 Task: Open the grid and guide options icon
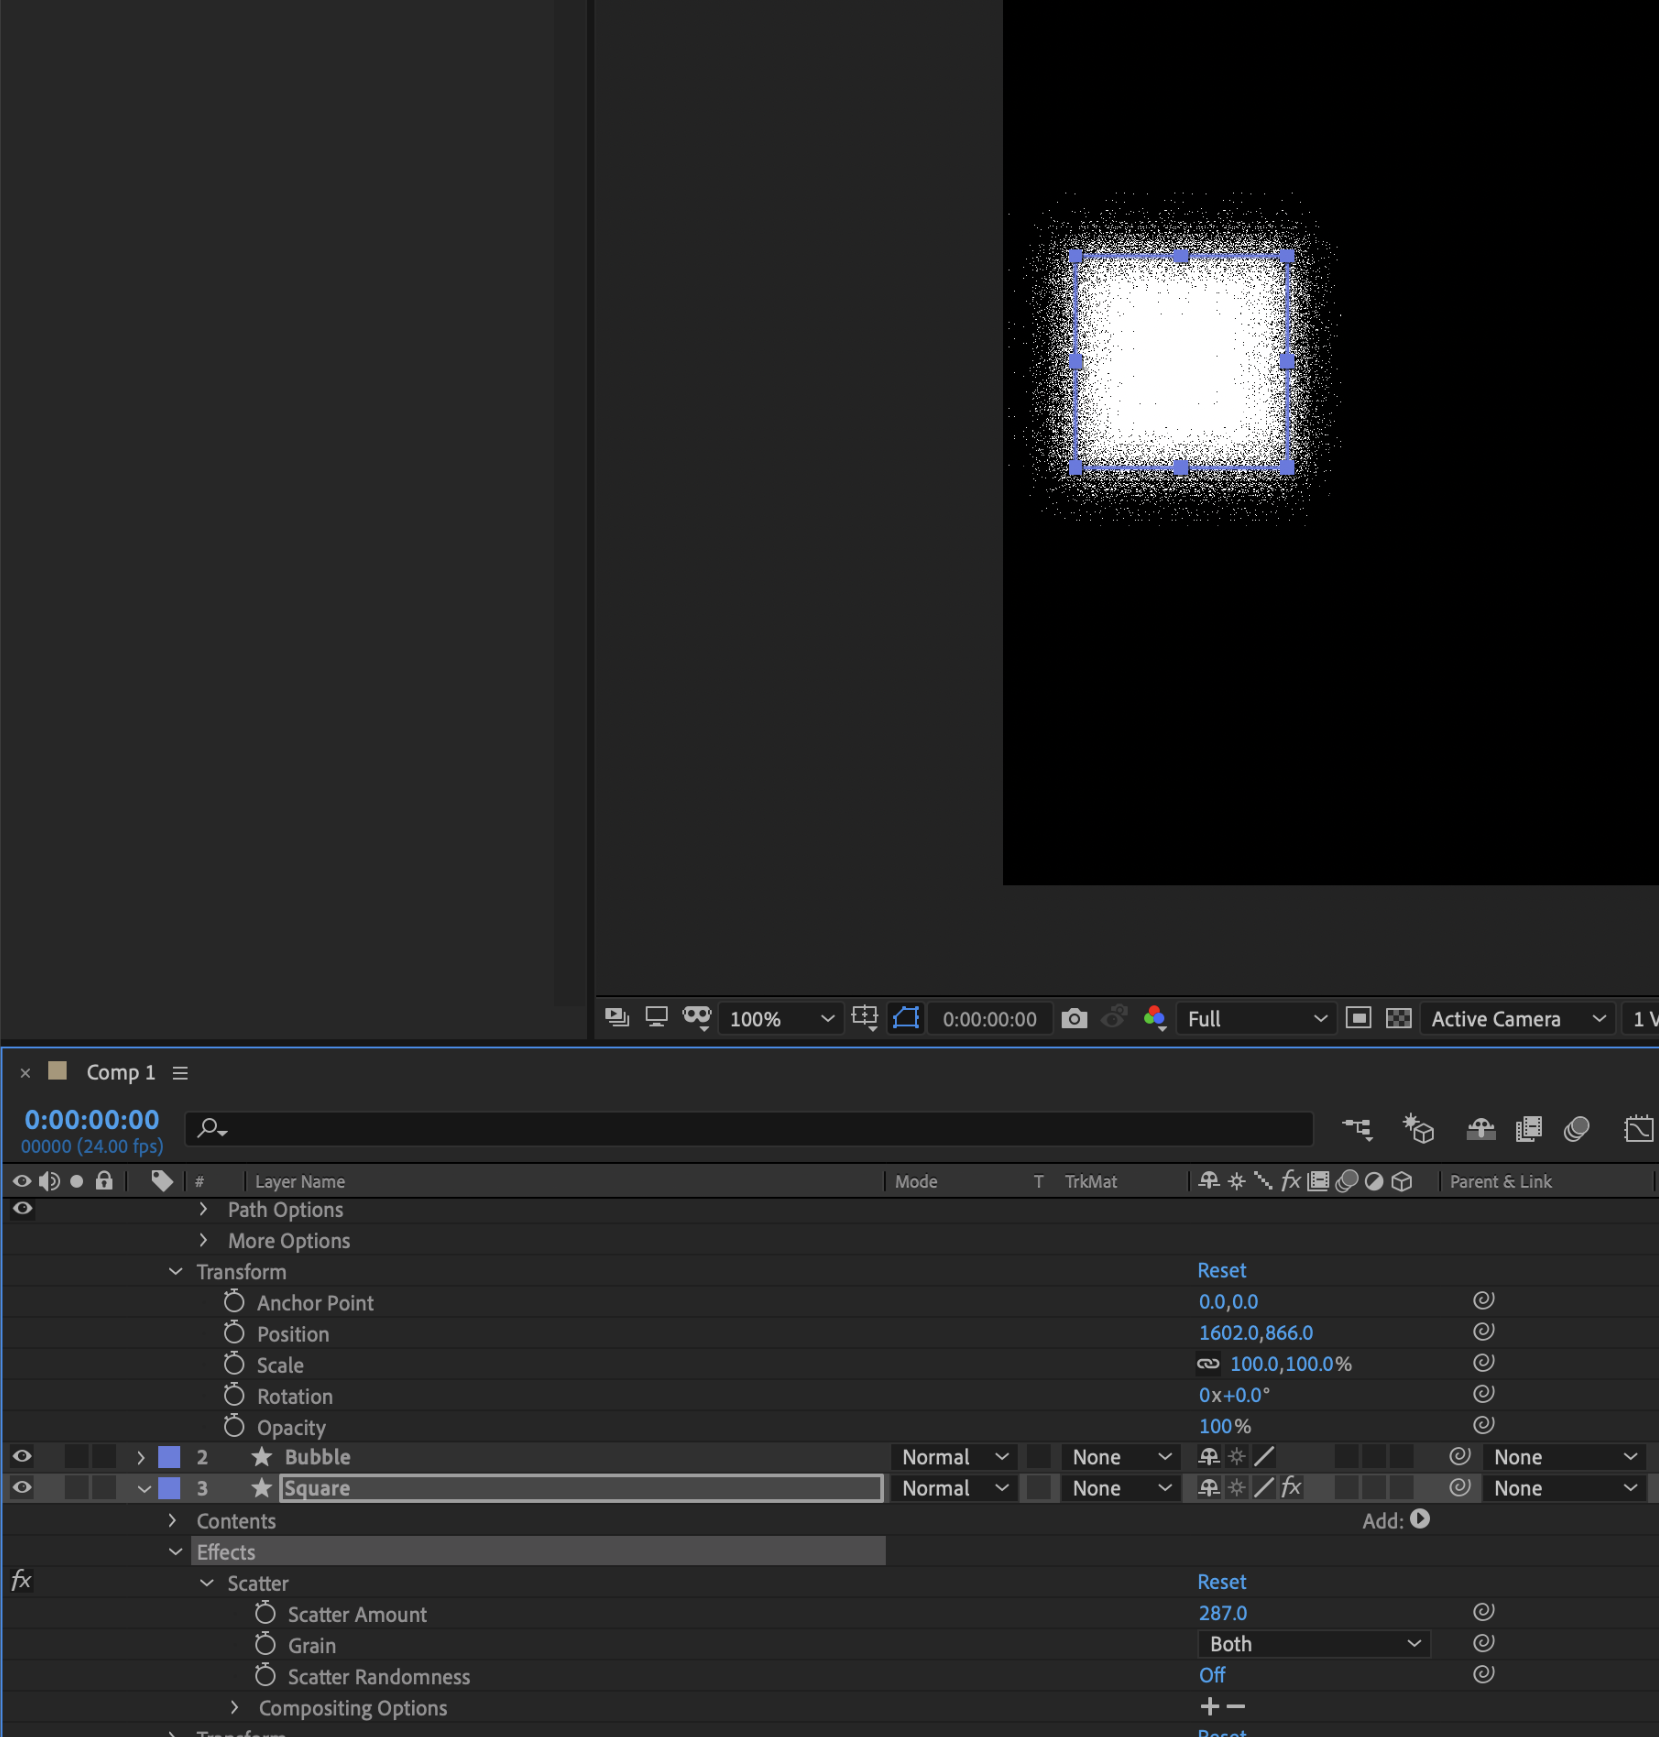point(865,1019)
